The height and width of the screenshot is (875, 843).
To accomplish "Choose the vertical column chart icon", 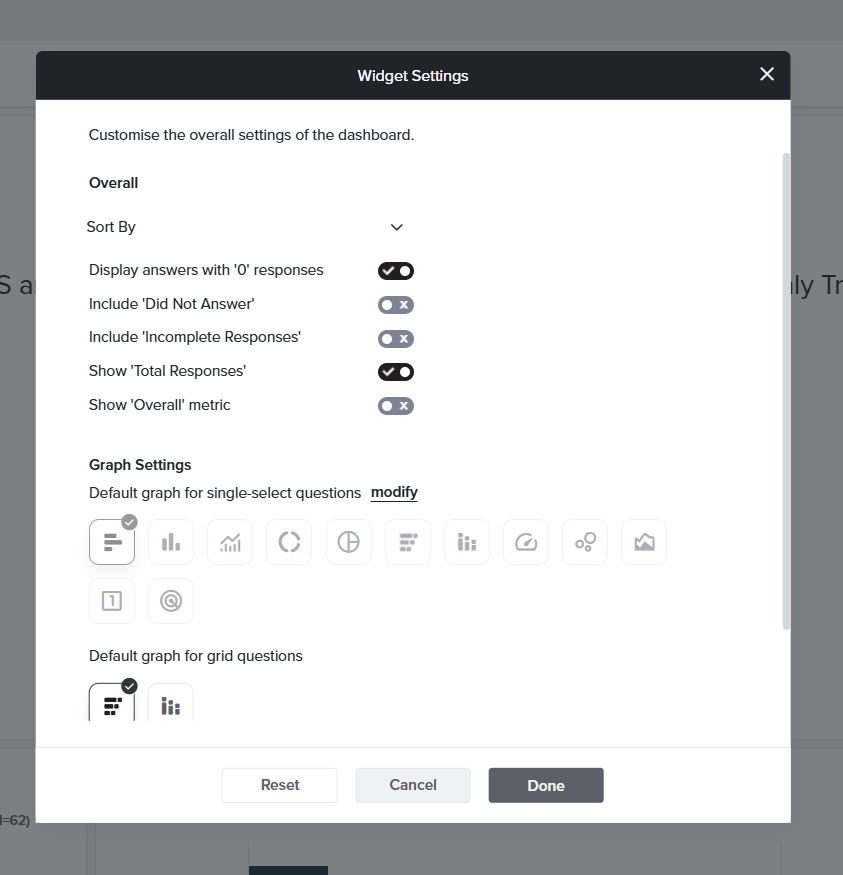I will [171, 542].
